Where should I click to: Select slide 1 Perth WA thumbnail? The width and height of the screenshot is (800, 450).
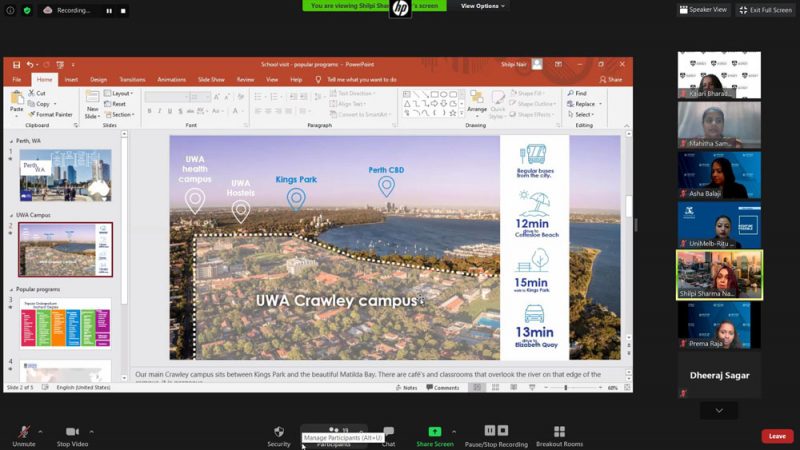[65, 175]
